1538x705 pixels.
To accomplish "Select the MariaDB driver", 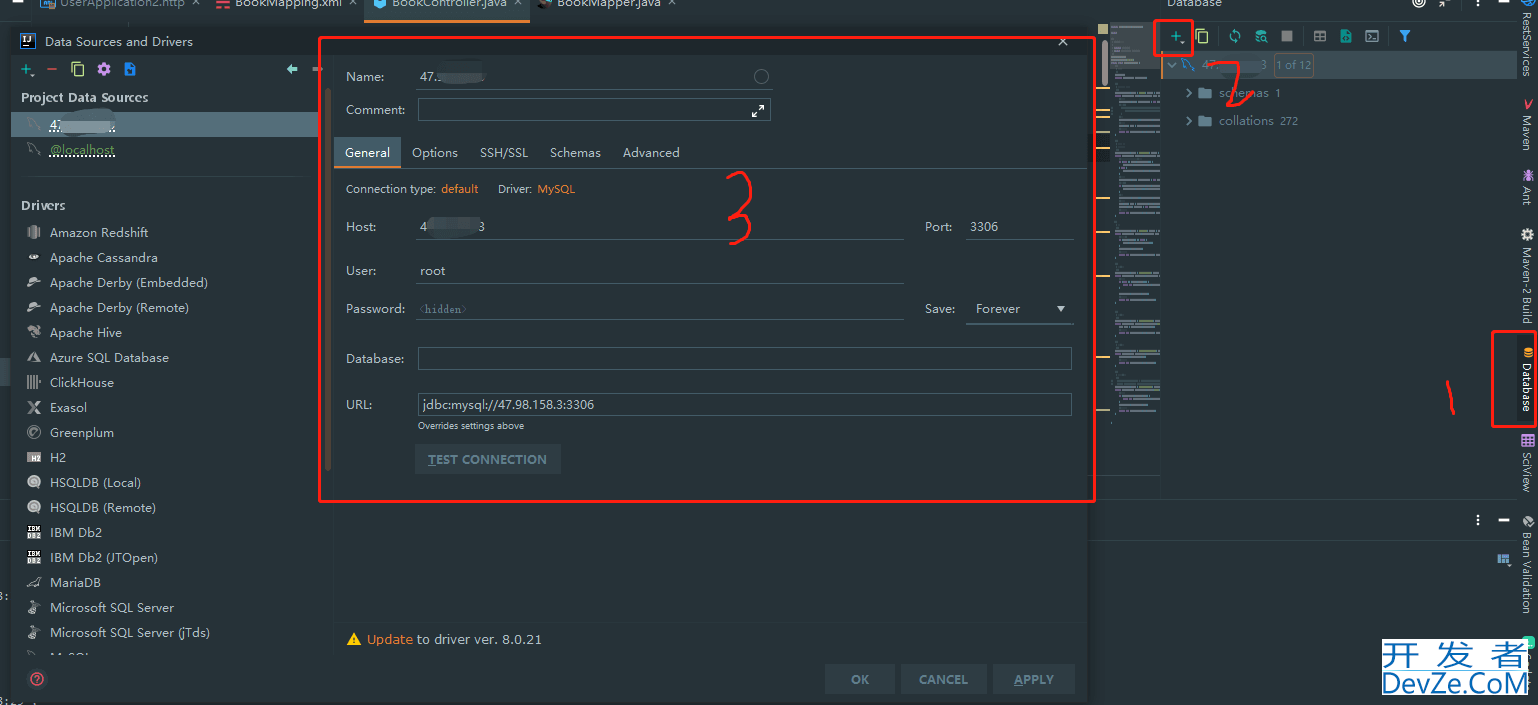I will coord(75,583).
